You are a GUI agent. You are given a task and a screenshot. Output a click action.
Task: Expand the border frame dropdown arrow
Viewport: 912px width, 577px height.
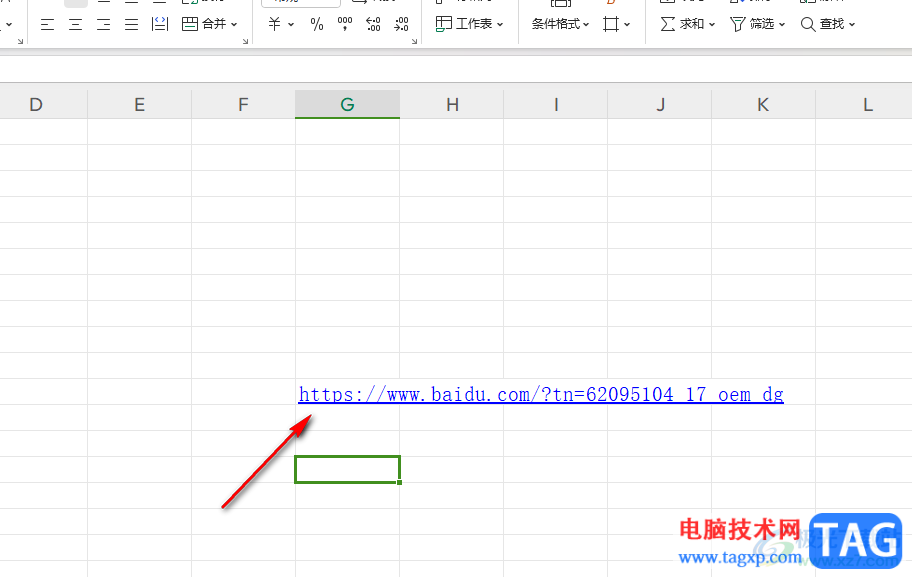pos(627,24)
